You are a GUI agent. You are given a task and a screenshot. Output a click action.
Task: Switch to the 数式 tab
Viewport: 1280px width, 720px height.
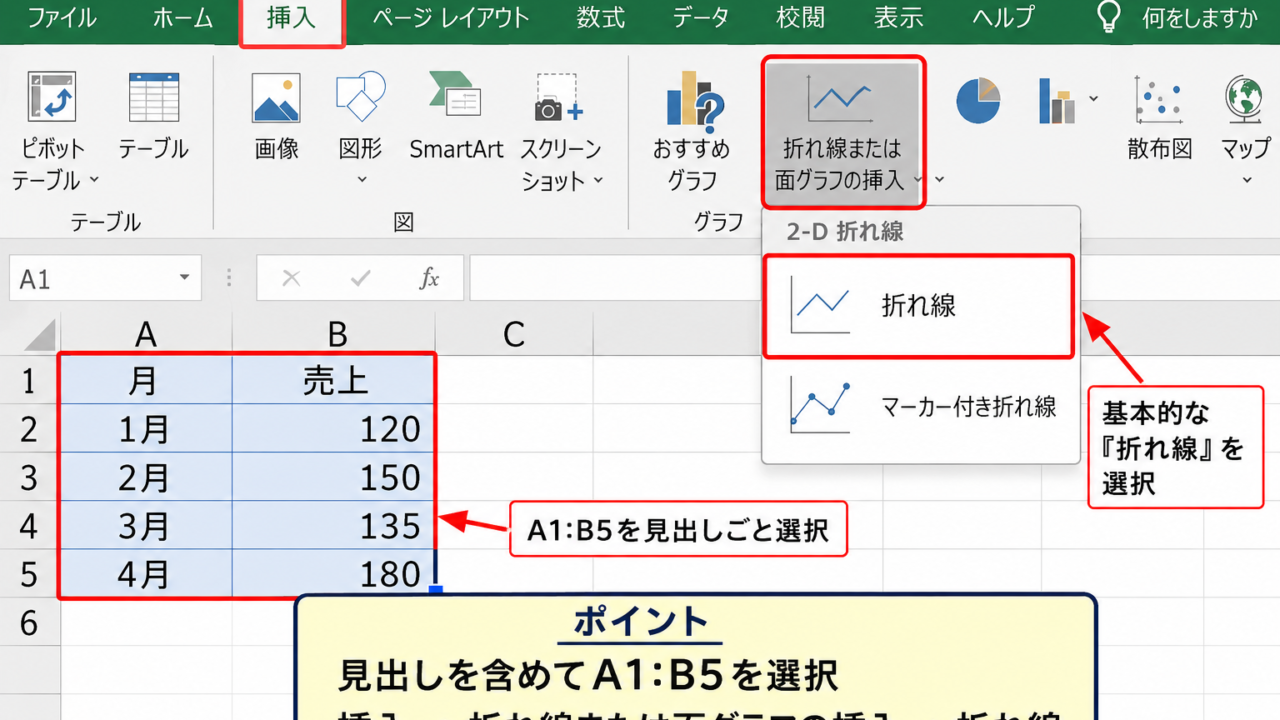click(601, 18)
